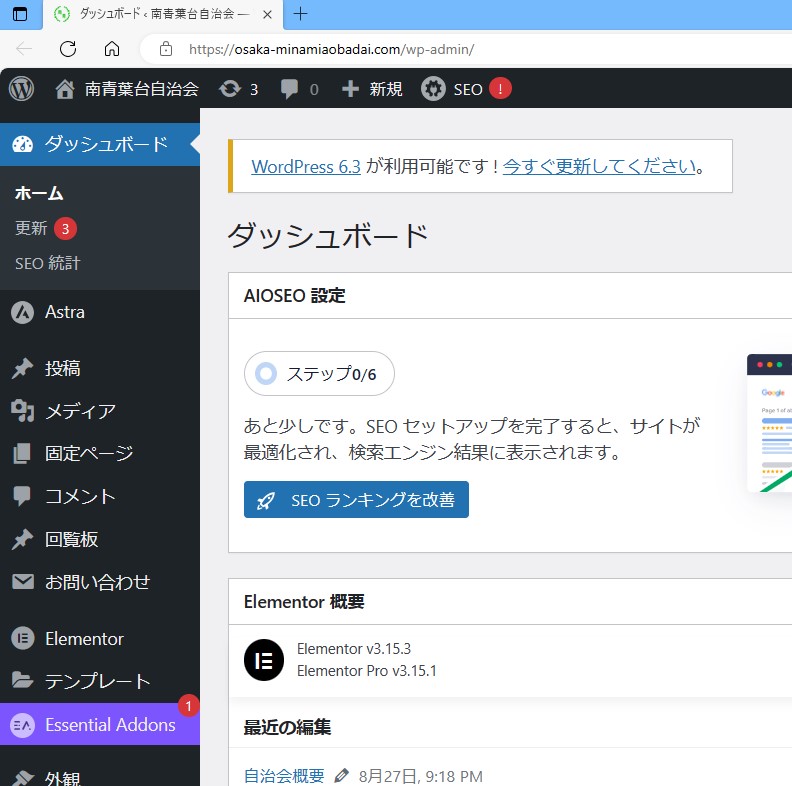The image size is (792, 786).
Task: Click the WordPress logo icon
Action: pos(21,89)
